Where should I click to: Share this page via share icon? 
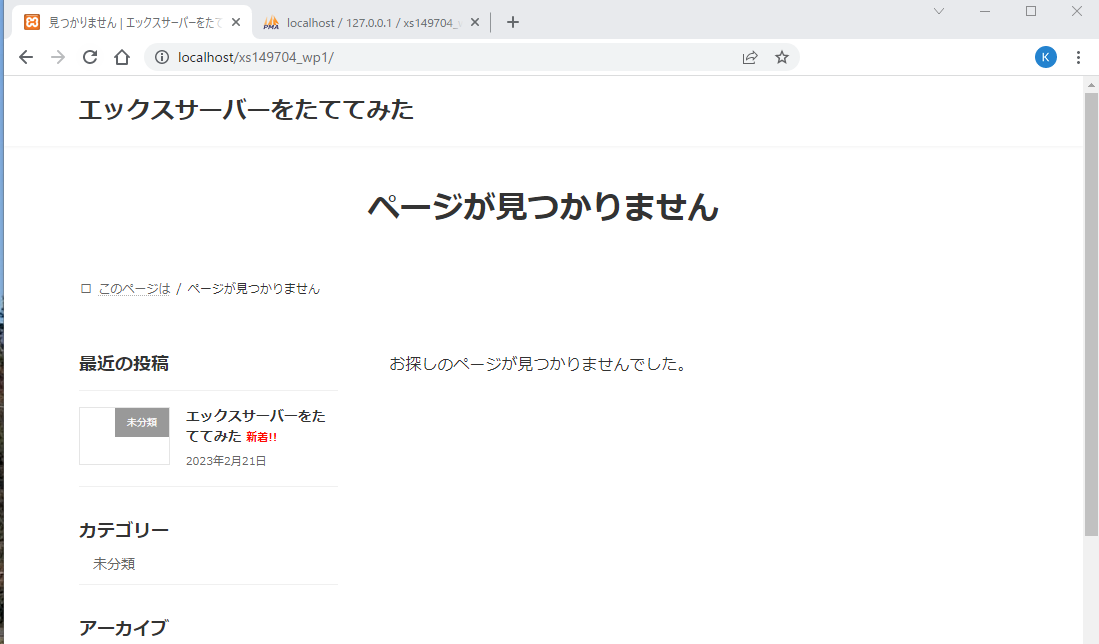750,57
